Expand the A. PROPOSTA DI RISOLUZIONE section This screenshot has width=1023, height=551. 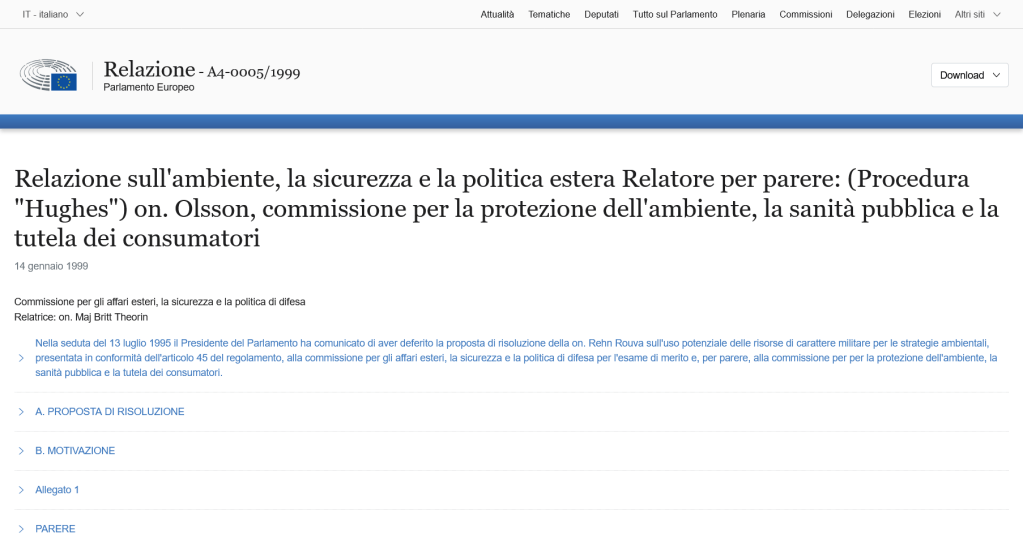[x=109, y=411]
